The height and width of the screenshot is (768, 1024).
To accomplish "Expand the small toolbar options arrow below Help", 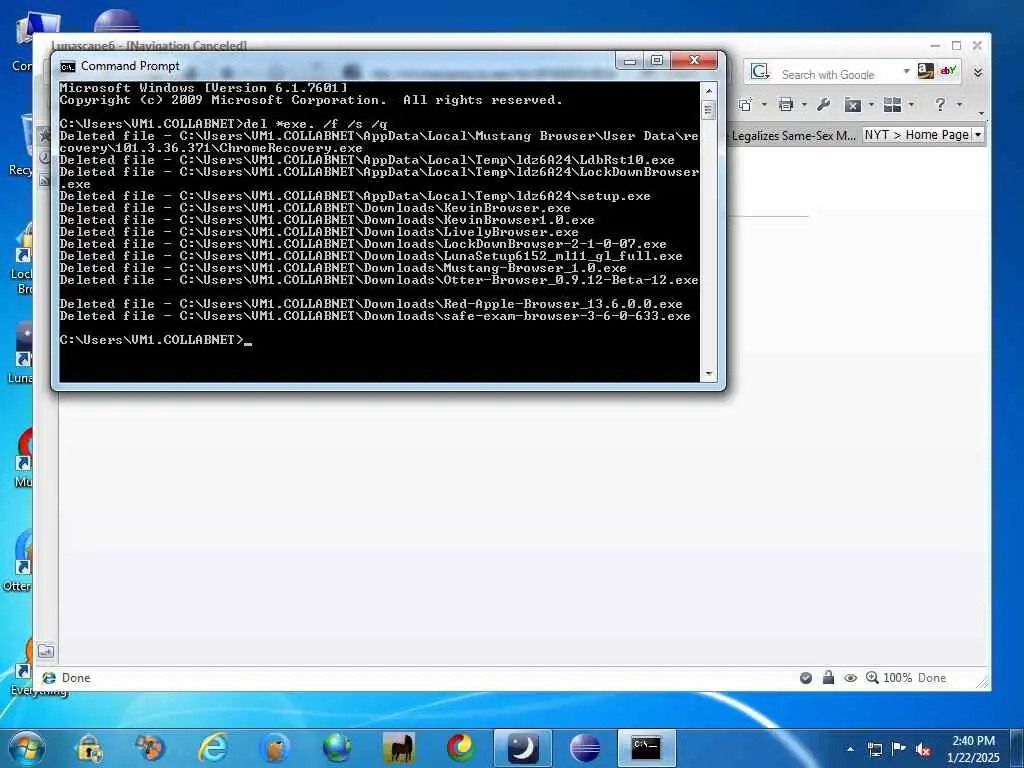I will (981, 115).
